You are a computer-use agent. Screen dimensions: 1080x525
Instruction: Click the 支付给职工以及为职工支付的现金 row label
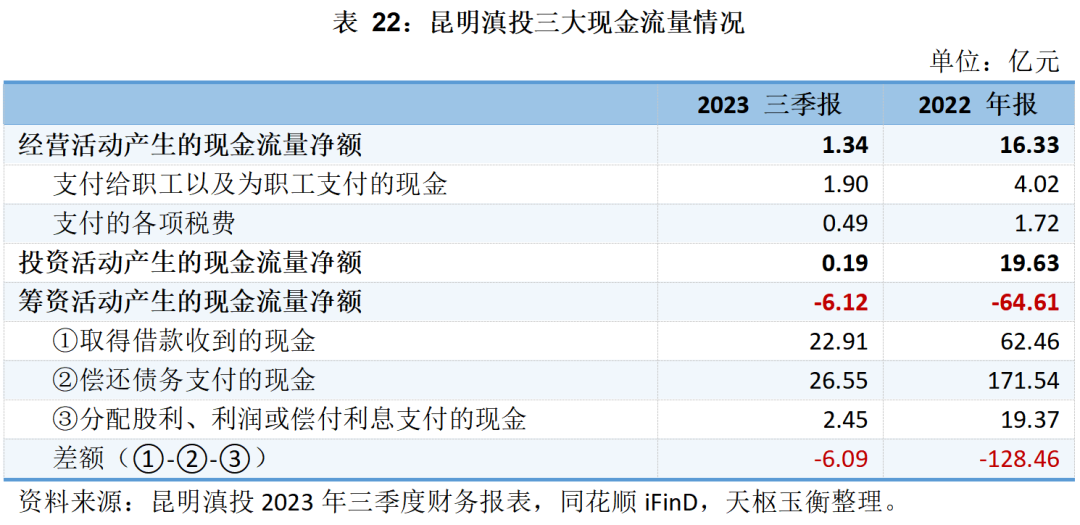249,185
